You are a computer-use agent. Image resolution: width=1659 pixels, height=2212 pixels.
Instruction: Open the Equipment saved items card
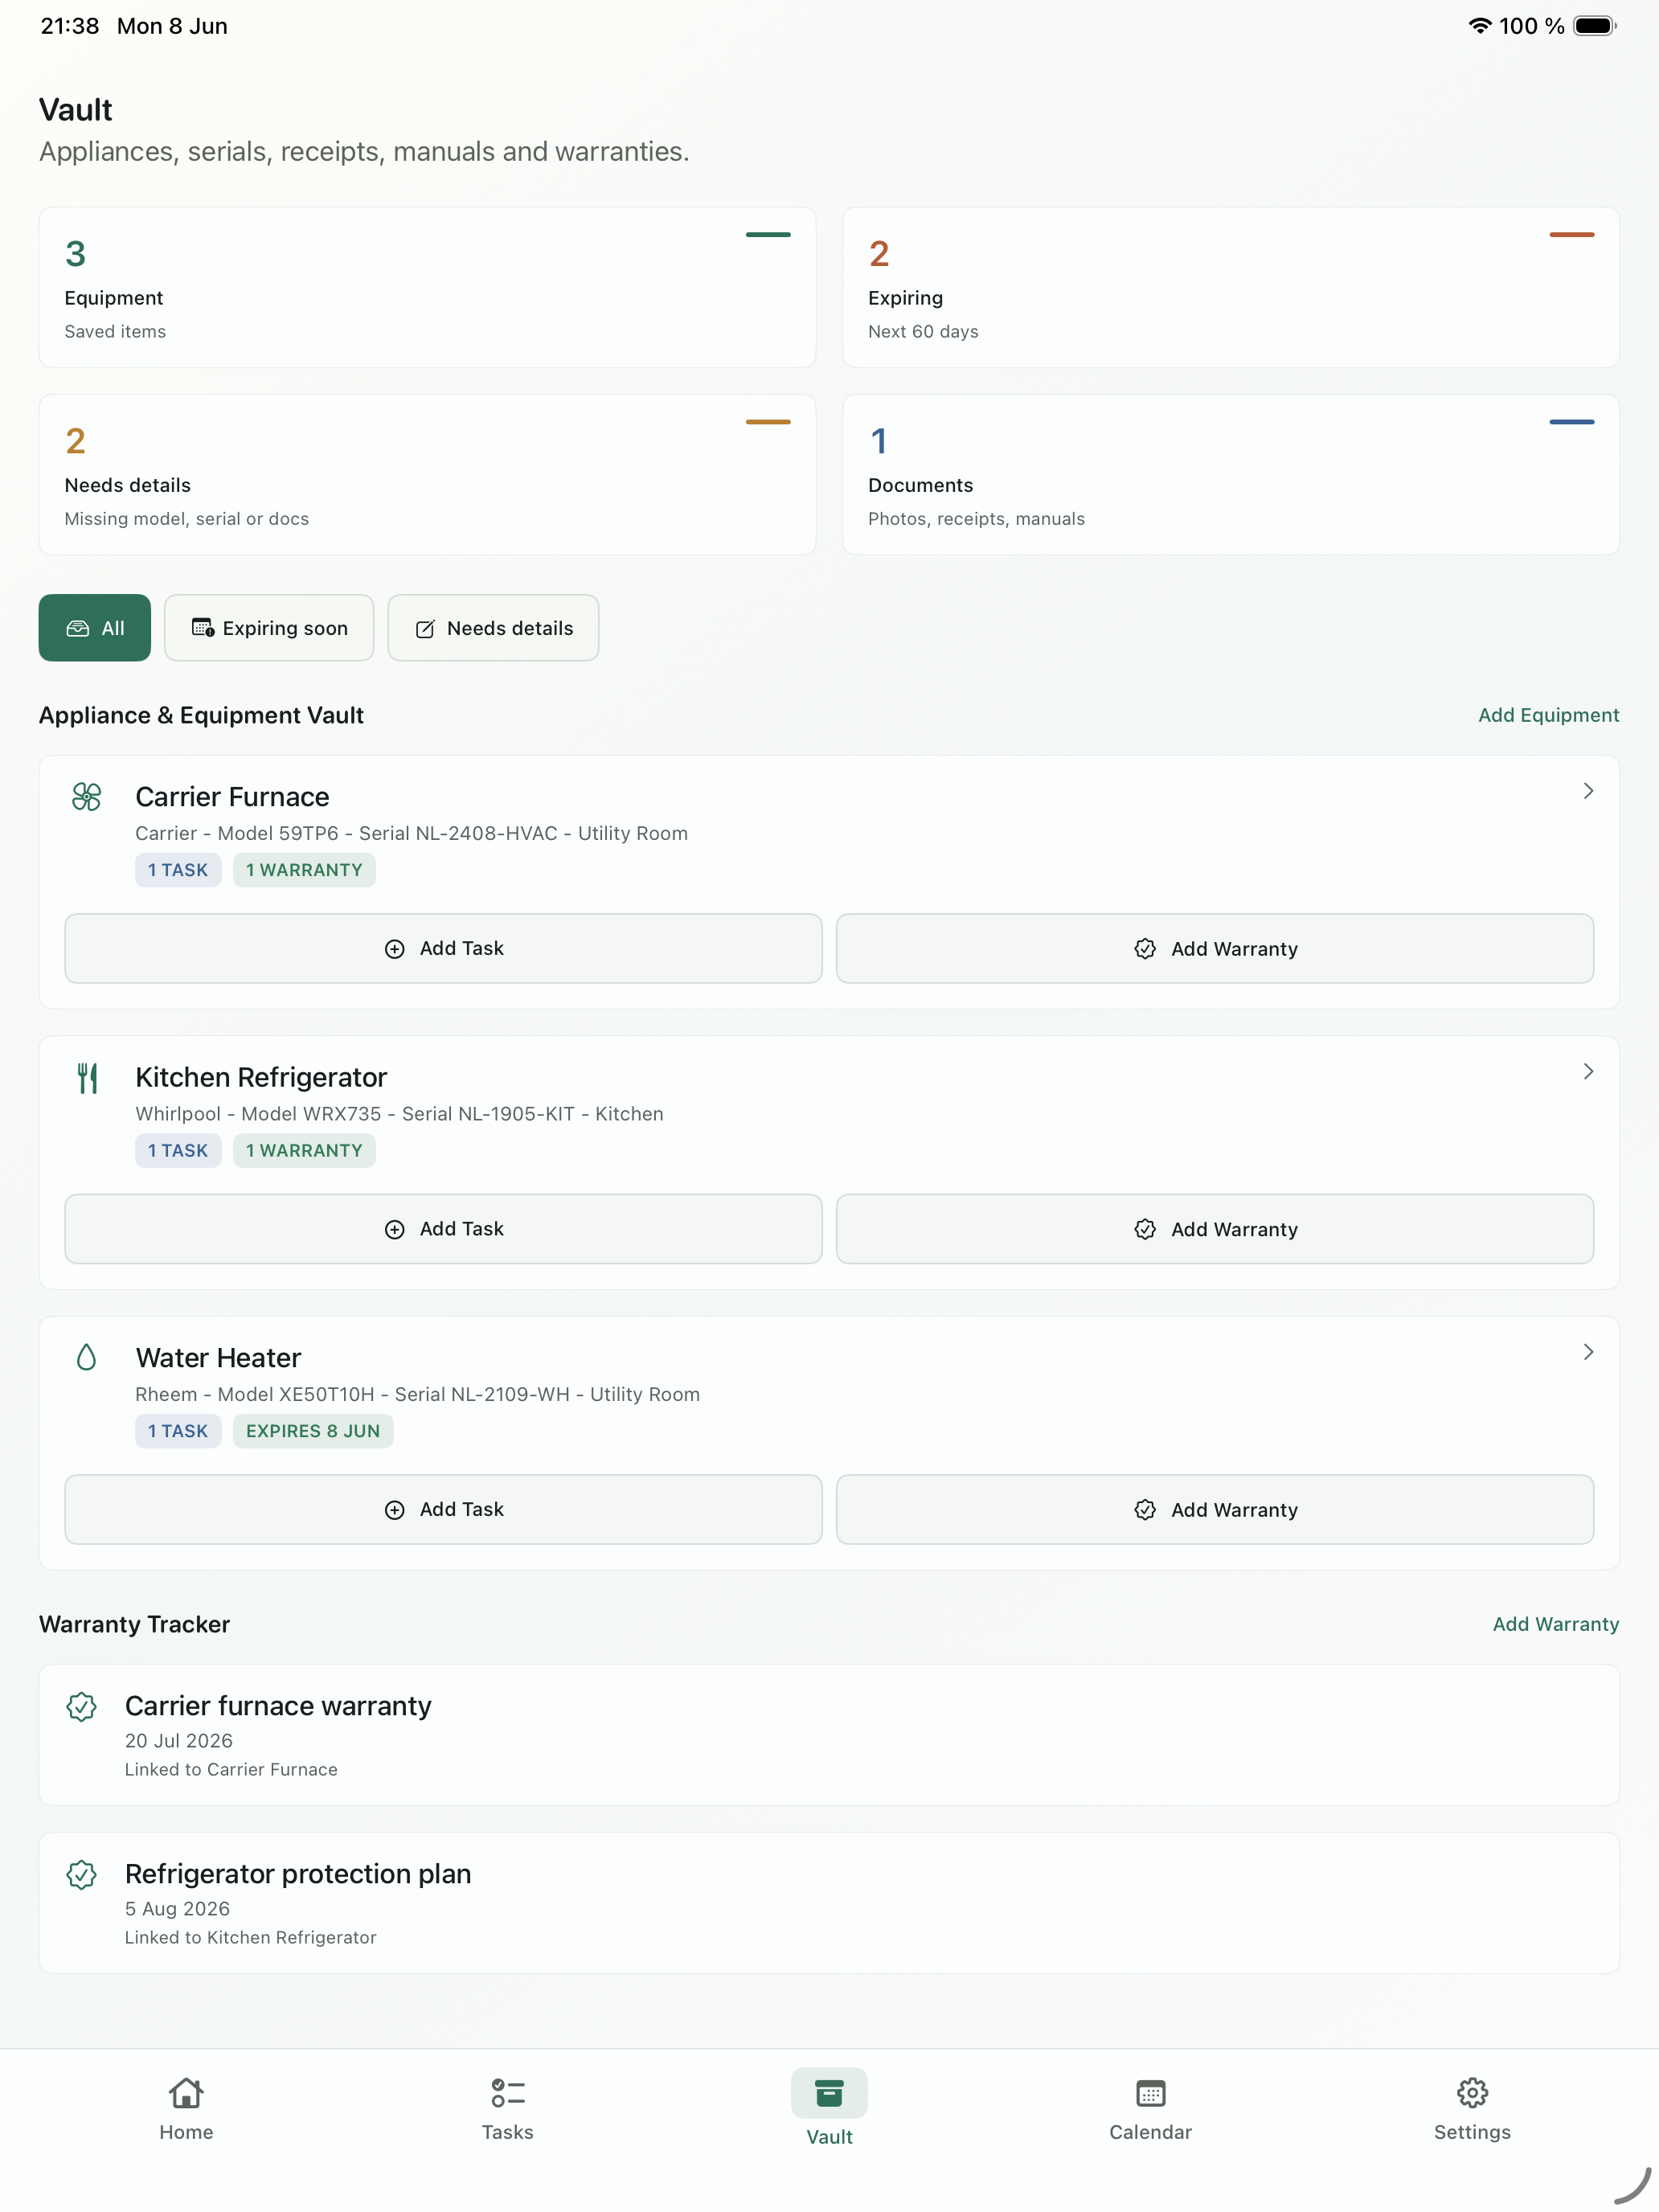pyautogui.click(x=427, y=287)
